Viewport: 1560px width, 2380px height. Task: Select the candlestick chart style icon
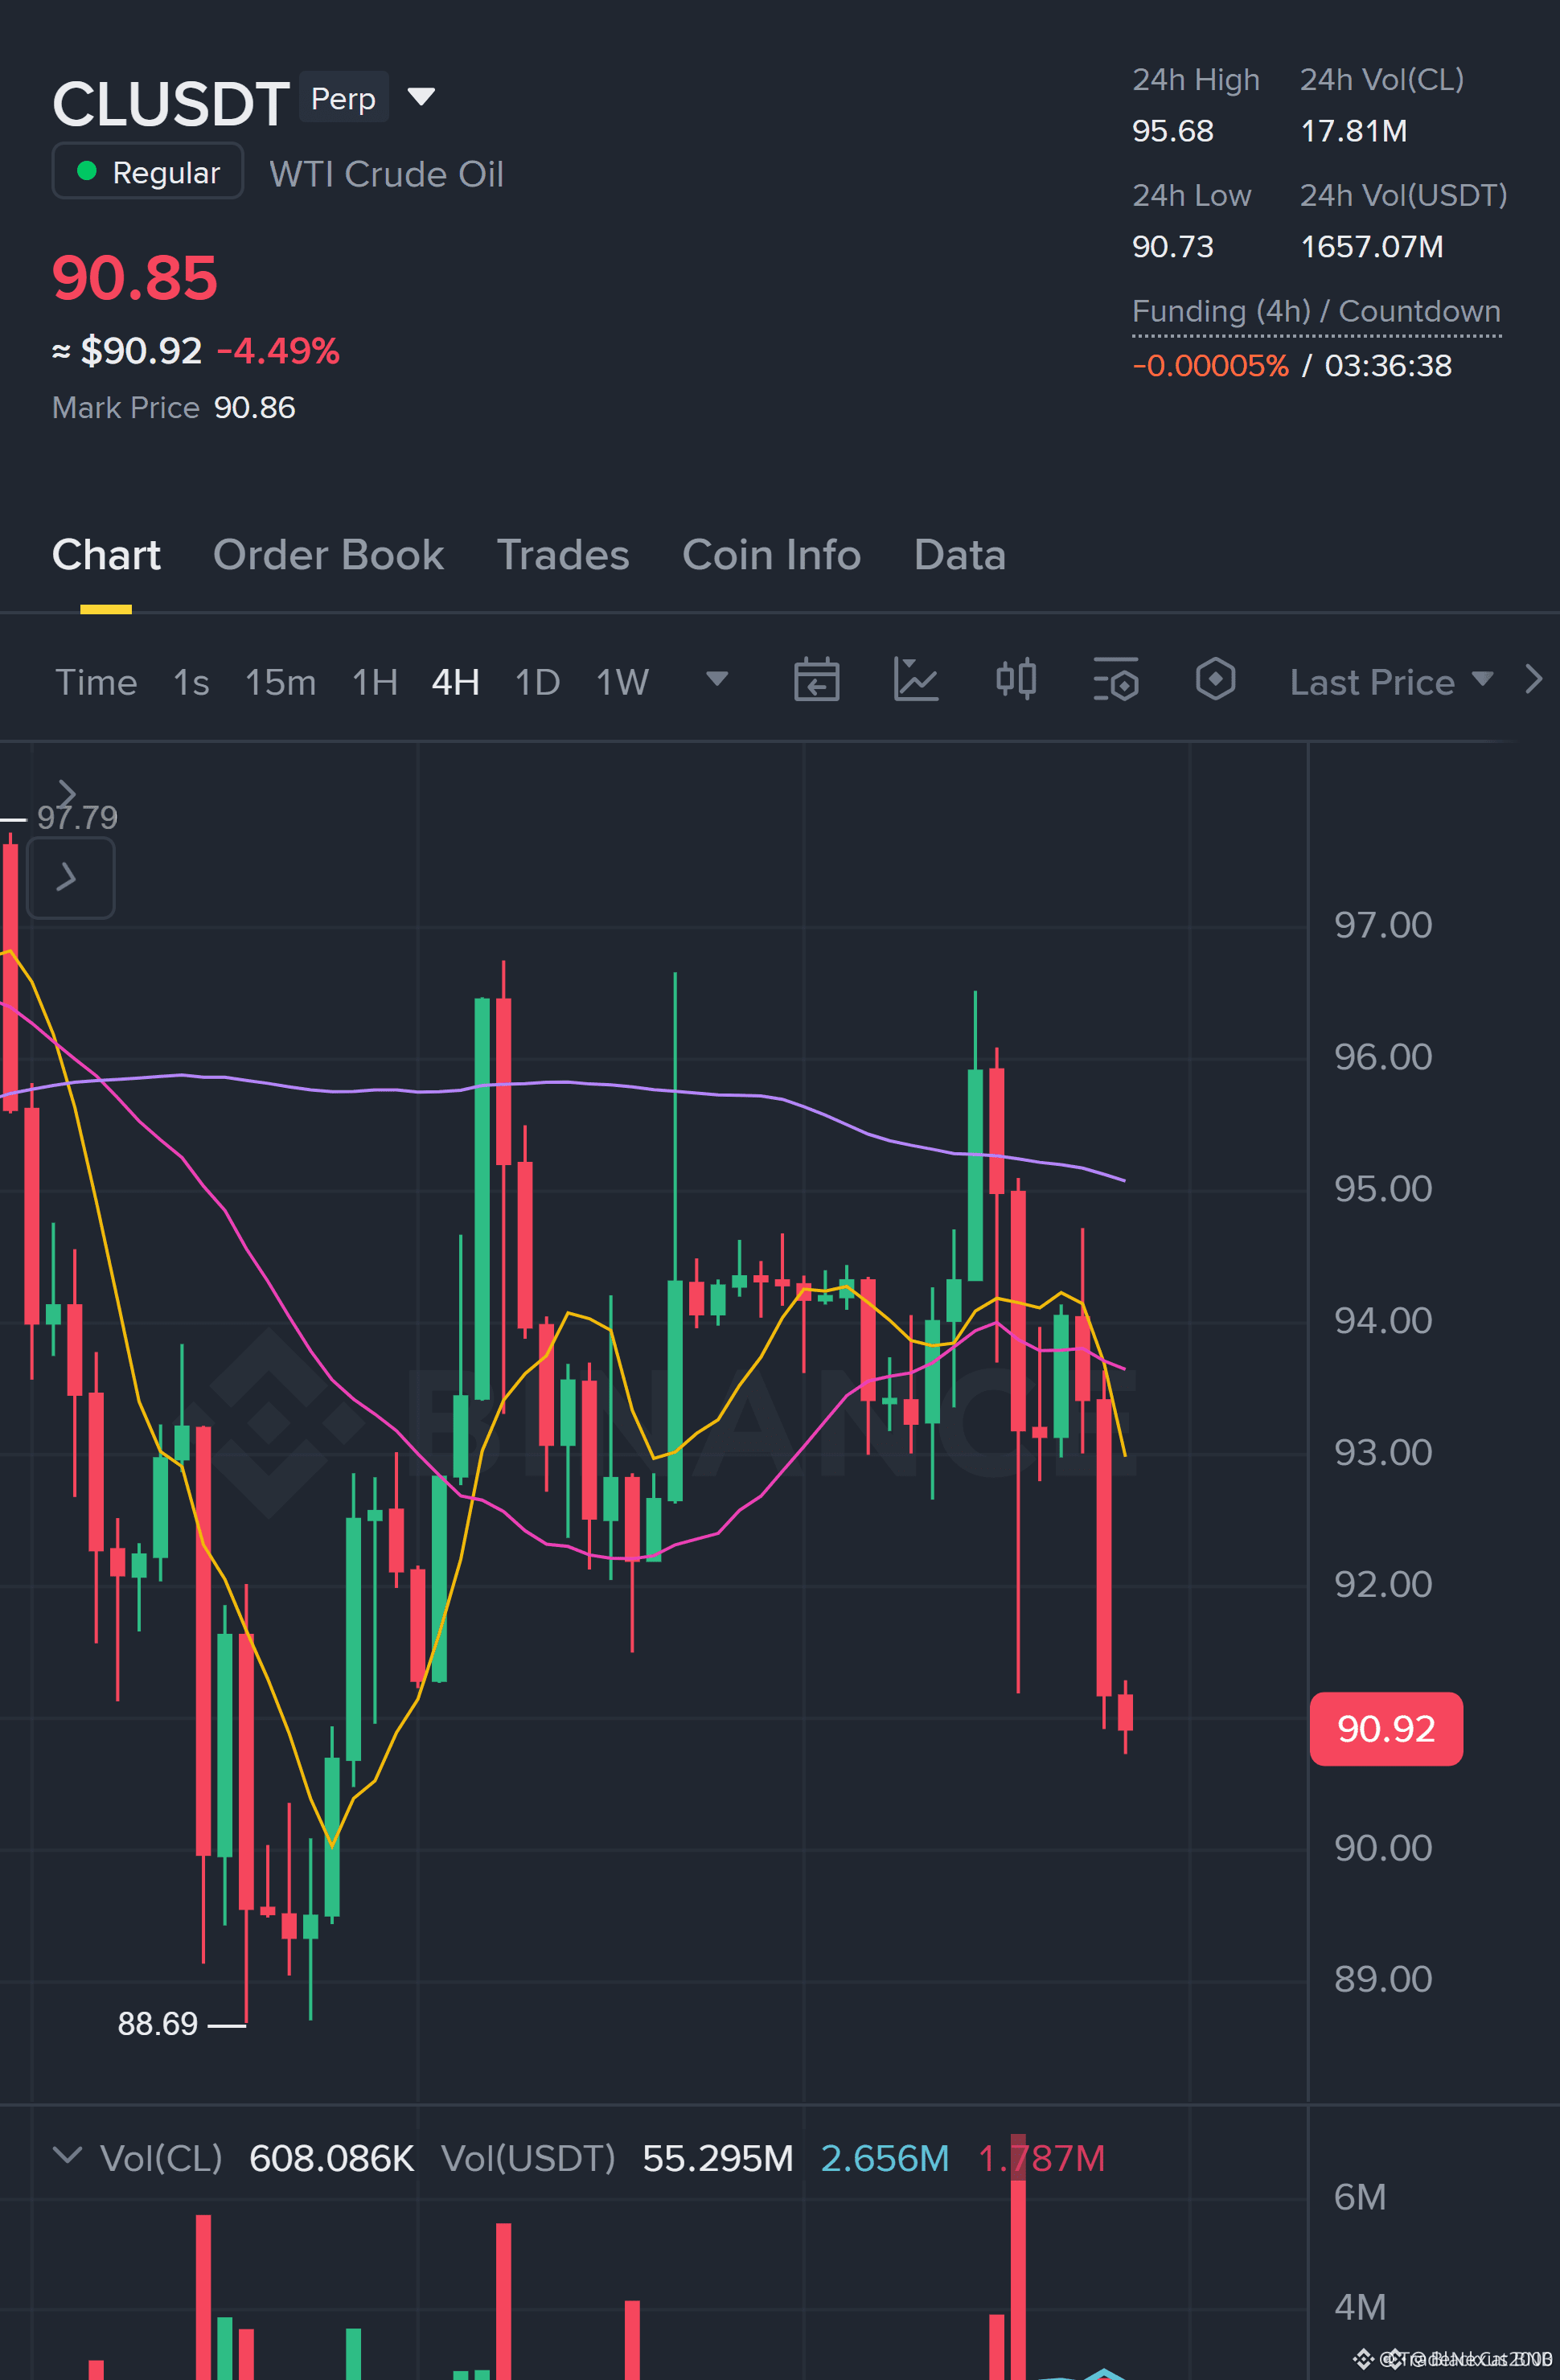pyautogui.click(x=1016, y=679)
